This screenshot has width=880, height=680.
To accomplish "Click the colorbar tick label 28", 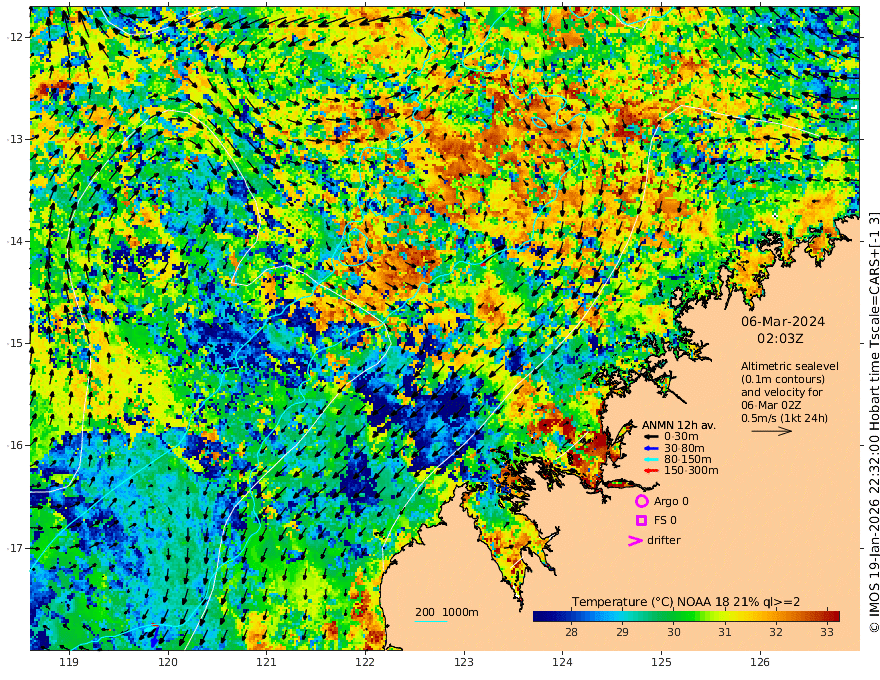I will click(571, 632).
